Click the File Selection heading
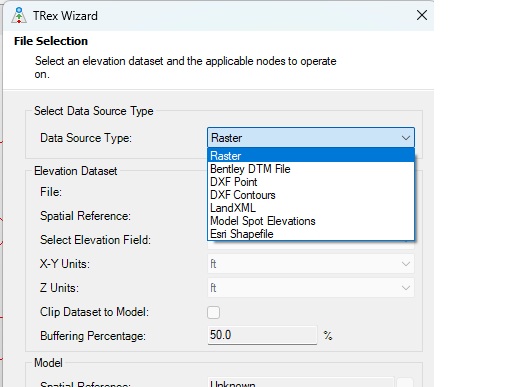Viewport: 511px width, 387px height. [51, 41]
